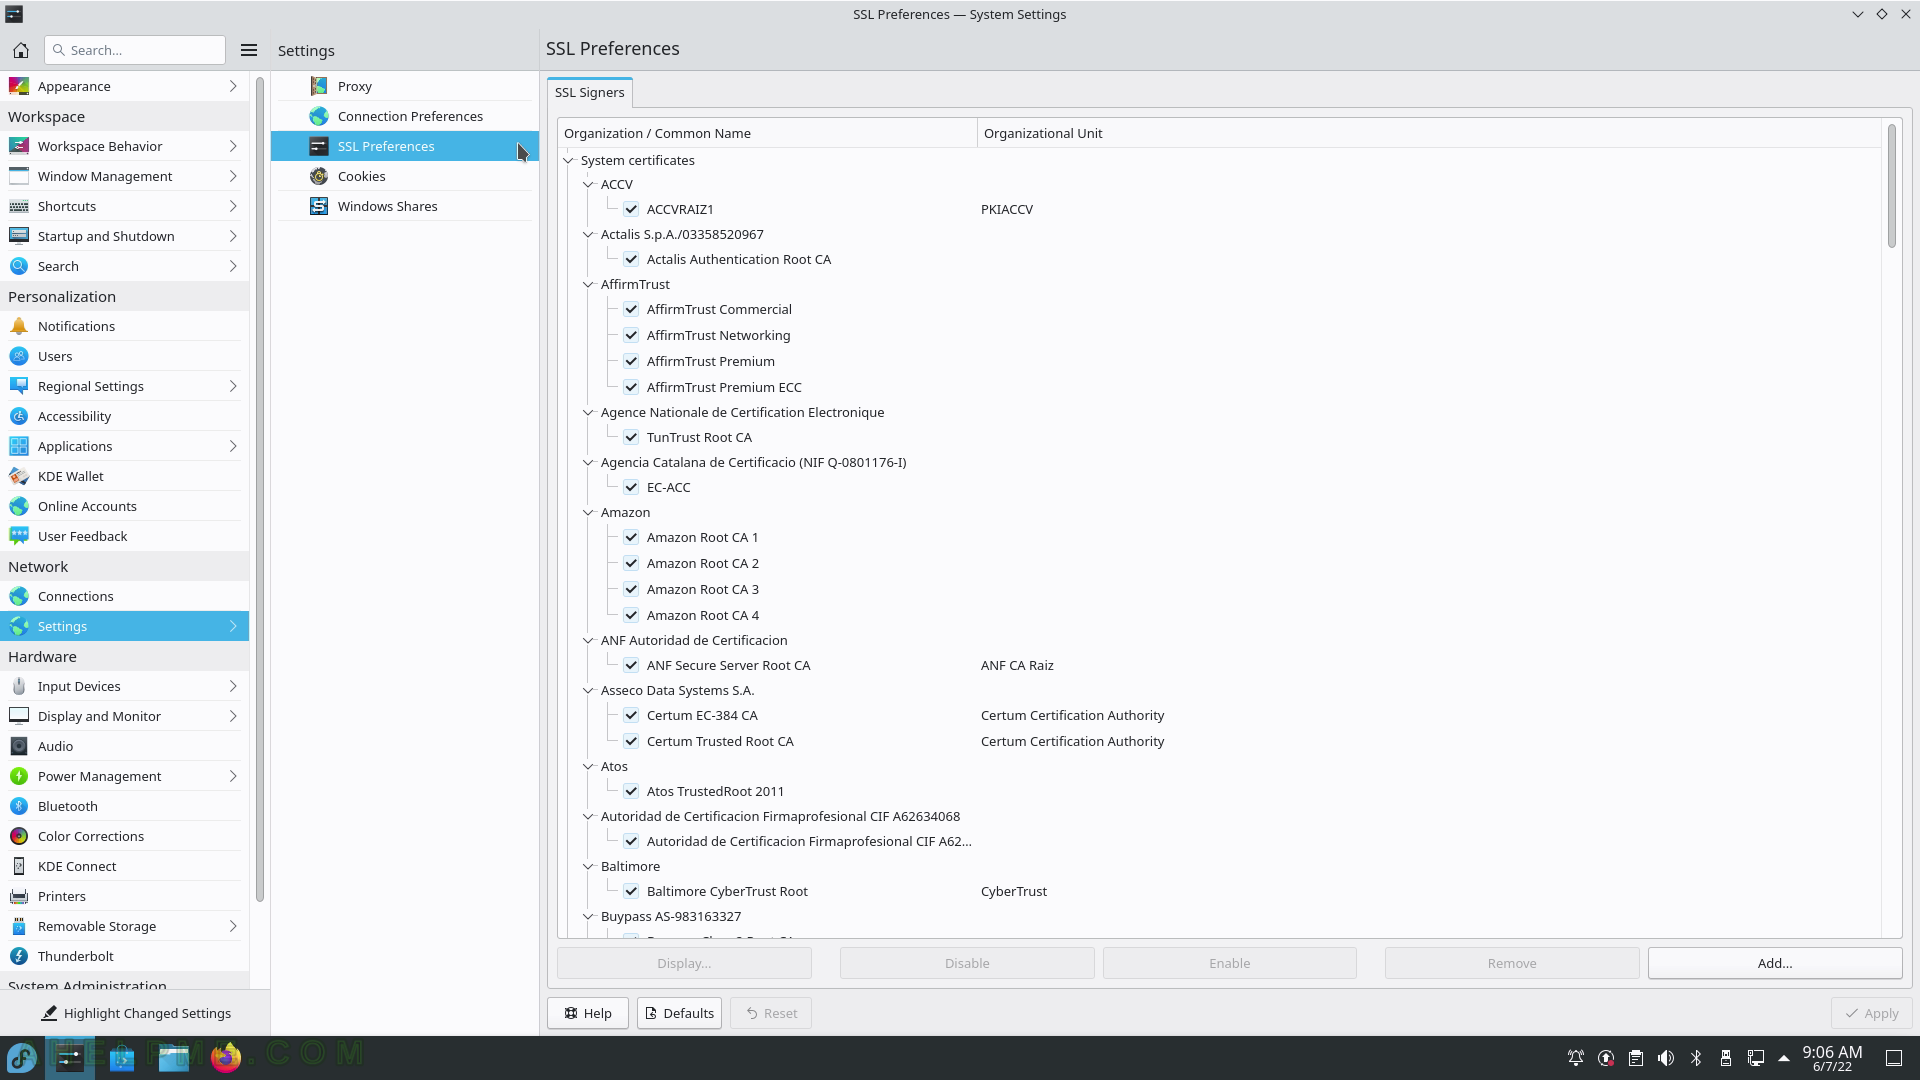Click the KDE Wallet icon
This screenshot has width=1920, height=1080.
tap(19, 476)
